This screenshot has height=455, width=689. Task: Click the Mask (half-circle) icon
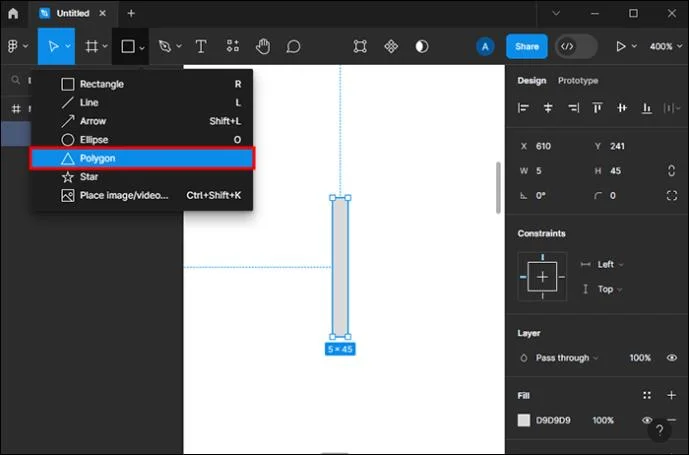point(422,46)
